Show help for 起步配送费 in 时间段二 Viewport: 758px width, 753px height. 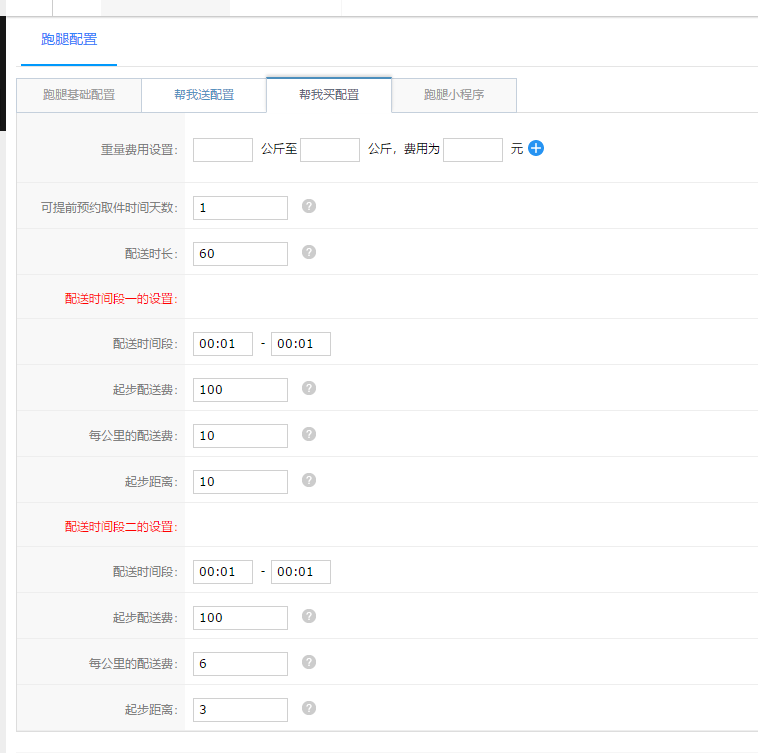coord(309,616)
